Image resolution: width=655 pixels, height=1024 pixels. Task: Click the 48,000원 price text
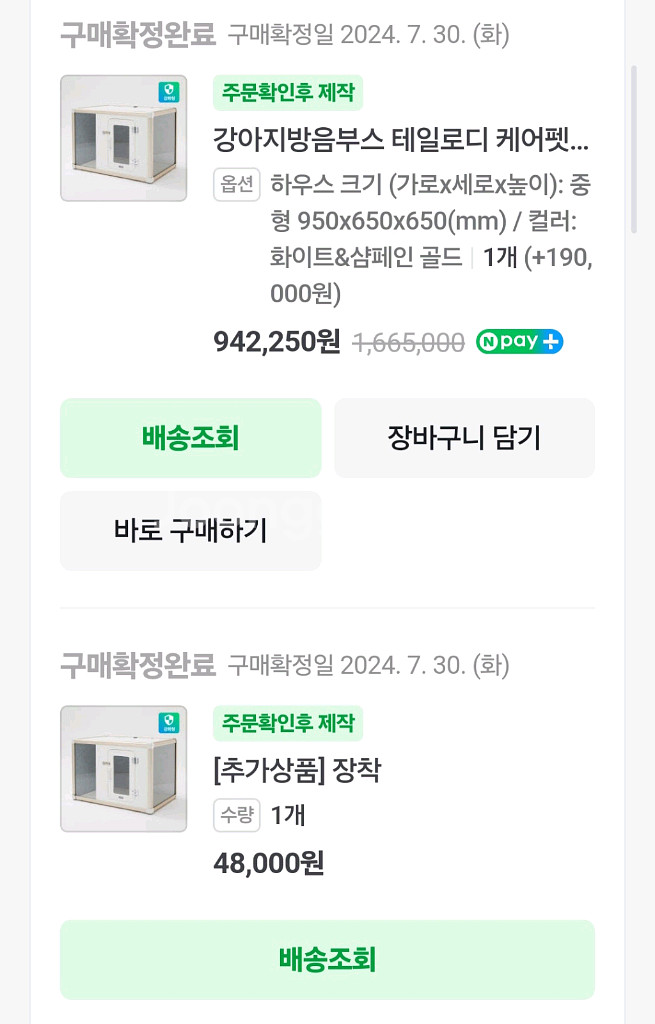click(x=269, y=863)
